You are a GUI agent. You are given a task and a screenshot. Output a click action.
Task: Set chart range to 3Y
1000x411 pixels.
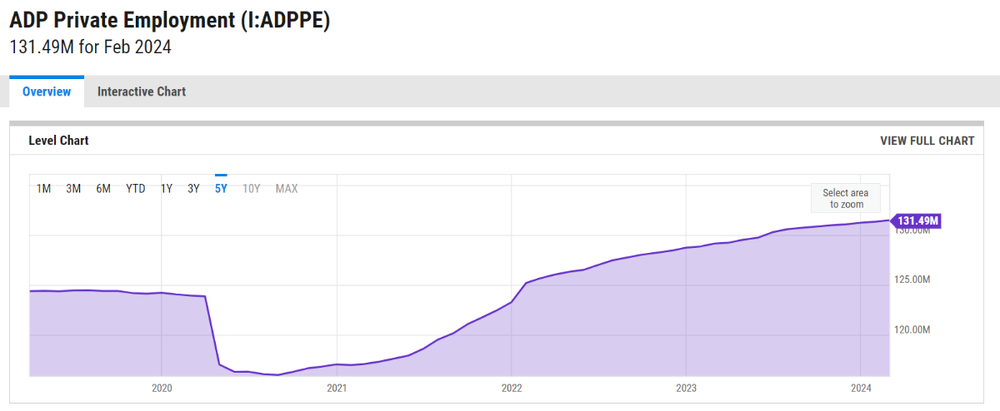click(194, 189)
